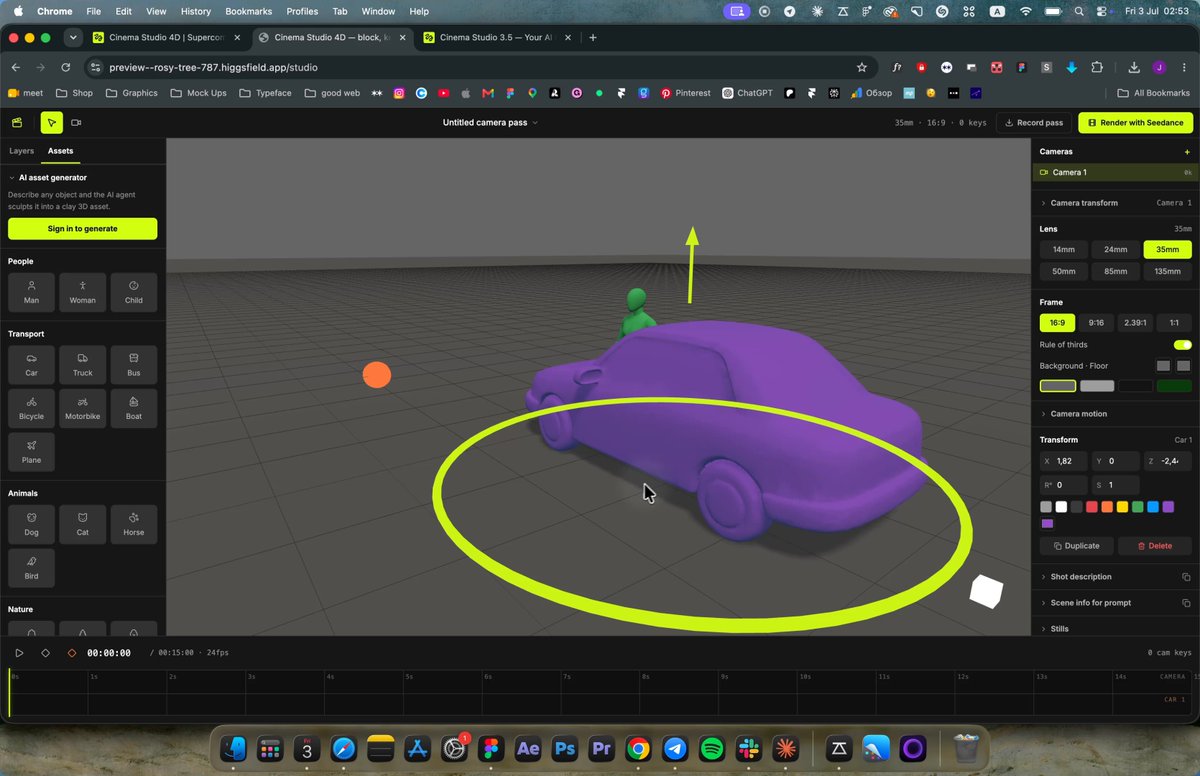
Task: Click the Record pass button
Action: (x=1033, y=122)
